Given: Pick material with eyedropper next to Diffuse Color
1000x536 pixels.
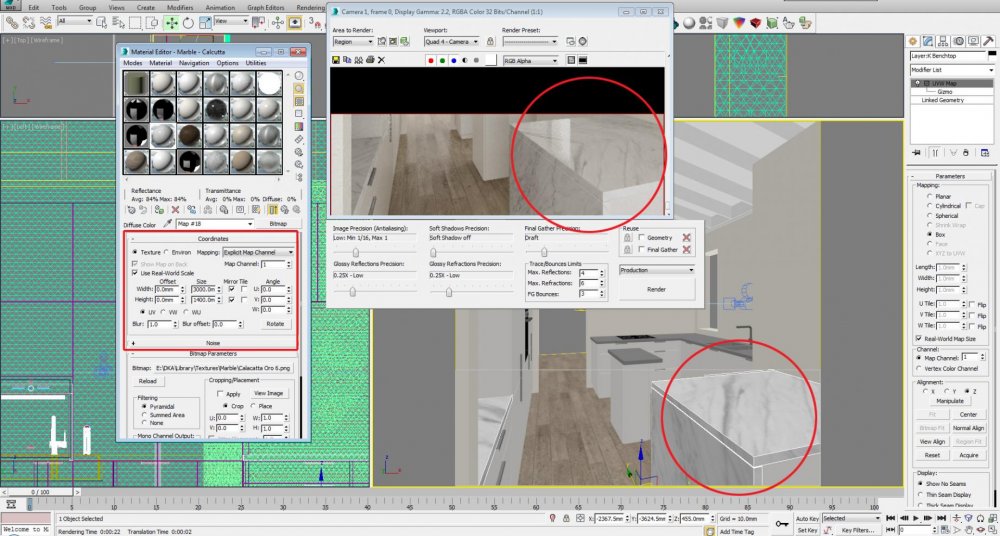Looking at the screenshot, I should [167, 224].
